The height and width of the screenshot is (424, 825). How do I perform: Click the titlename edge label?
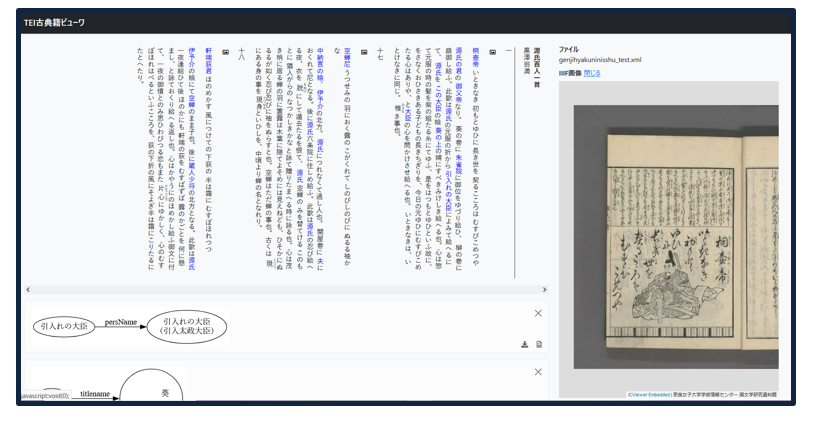(95, 393)
